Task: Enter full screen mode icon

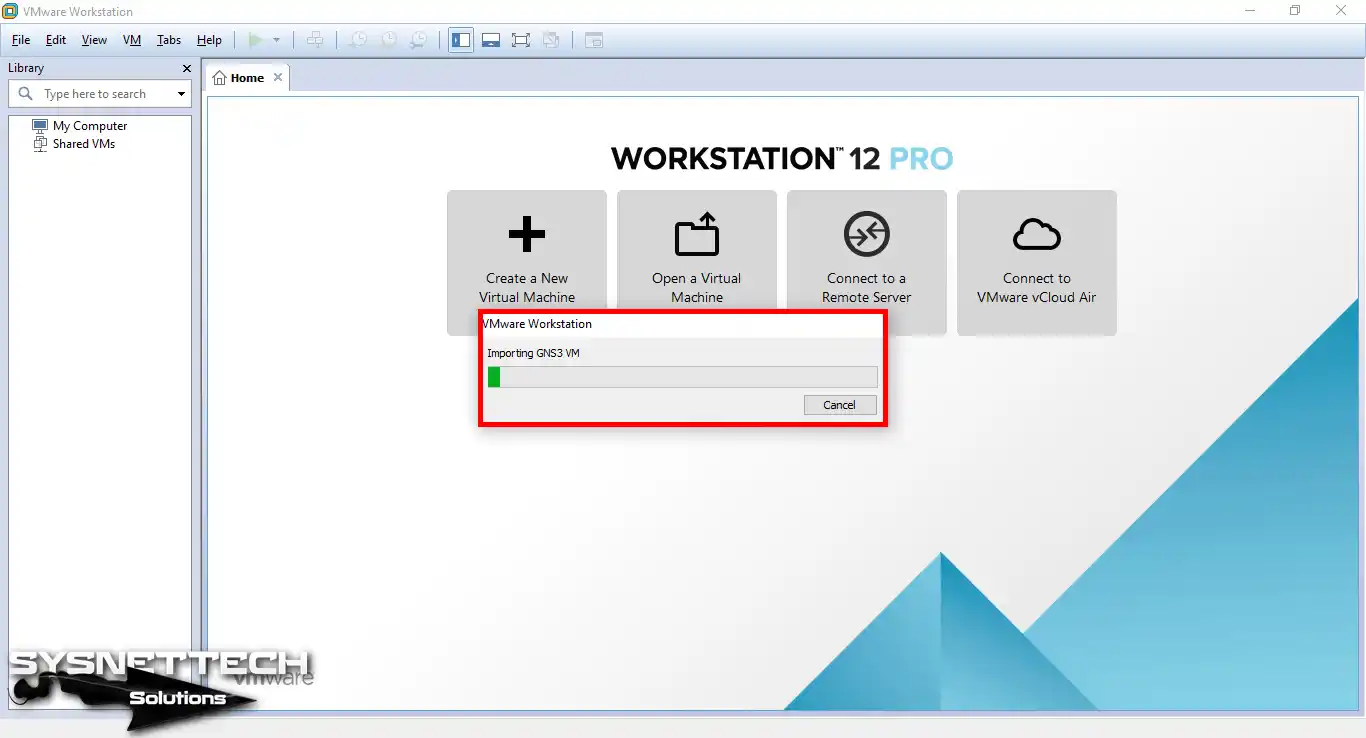Action: (x=521, y=40)
